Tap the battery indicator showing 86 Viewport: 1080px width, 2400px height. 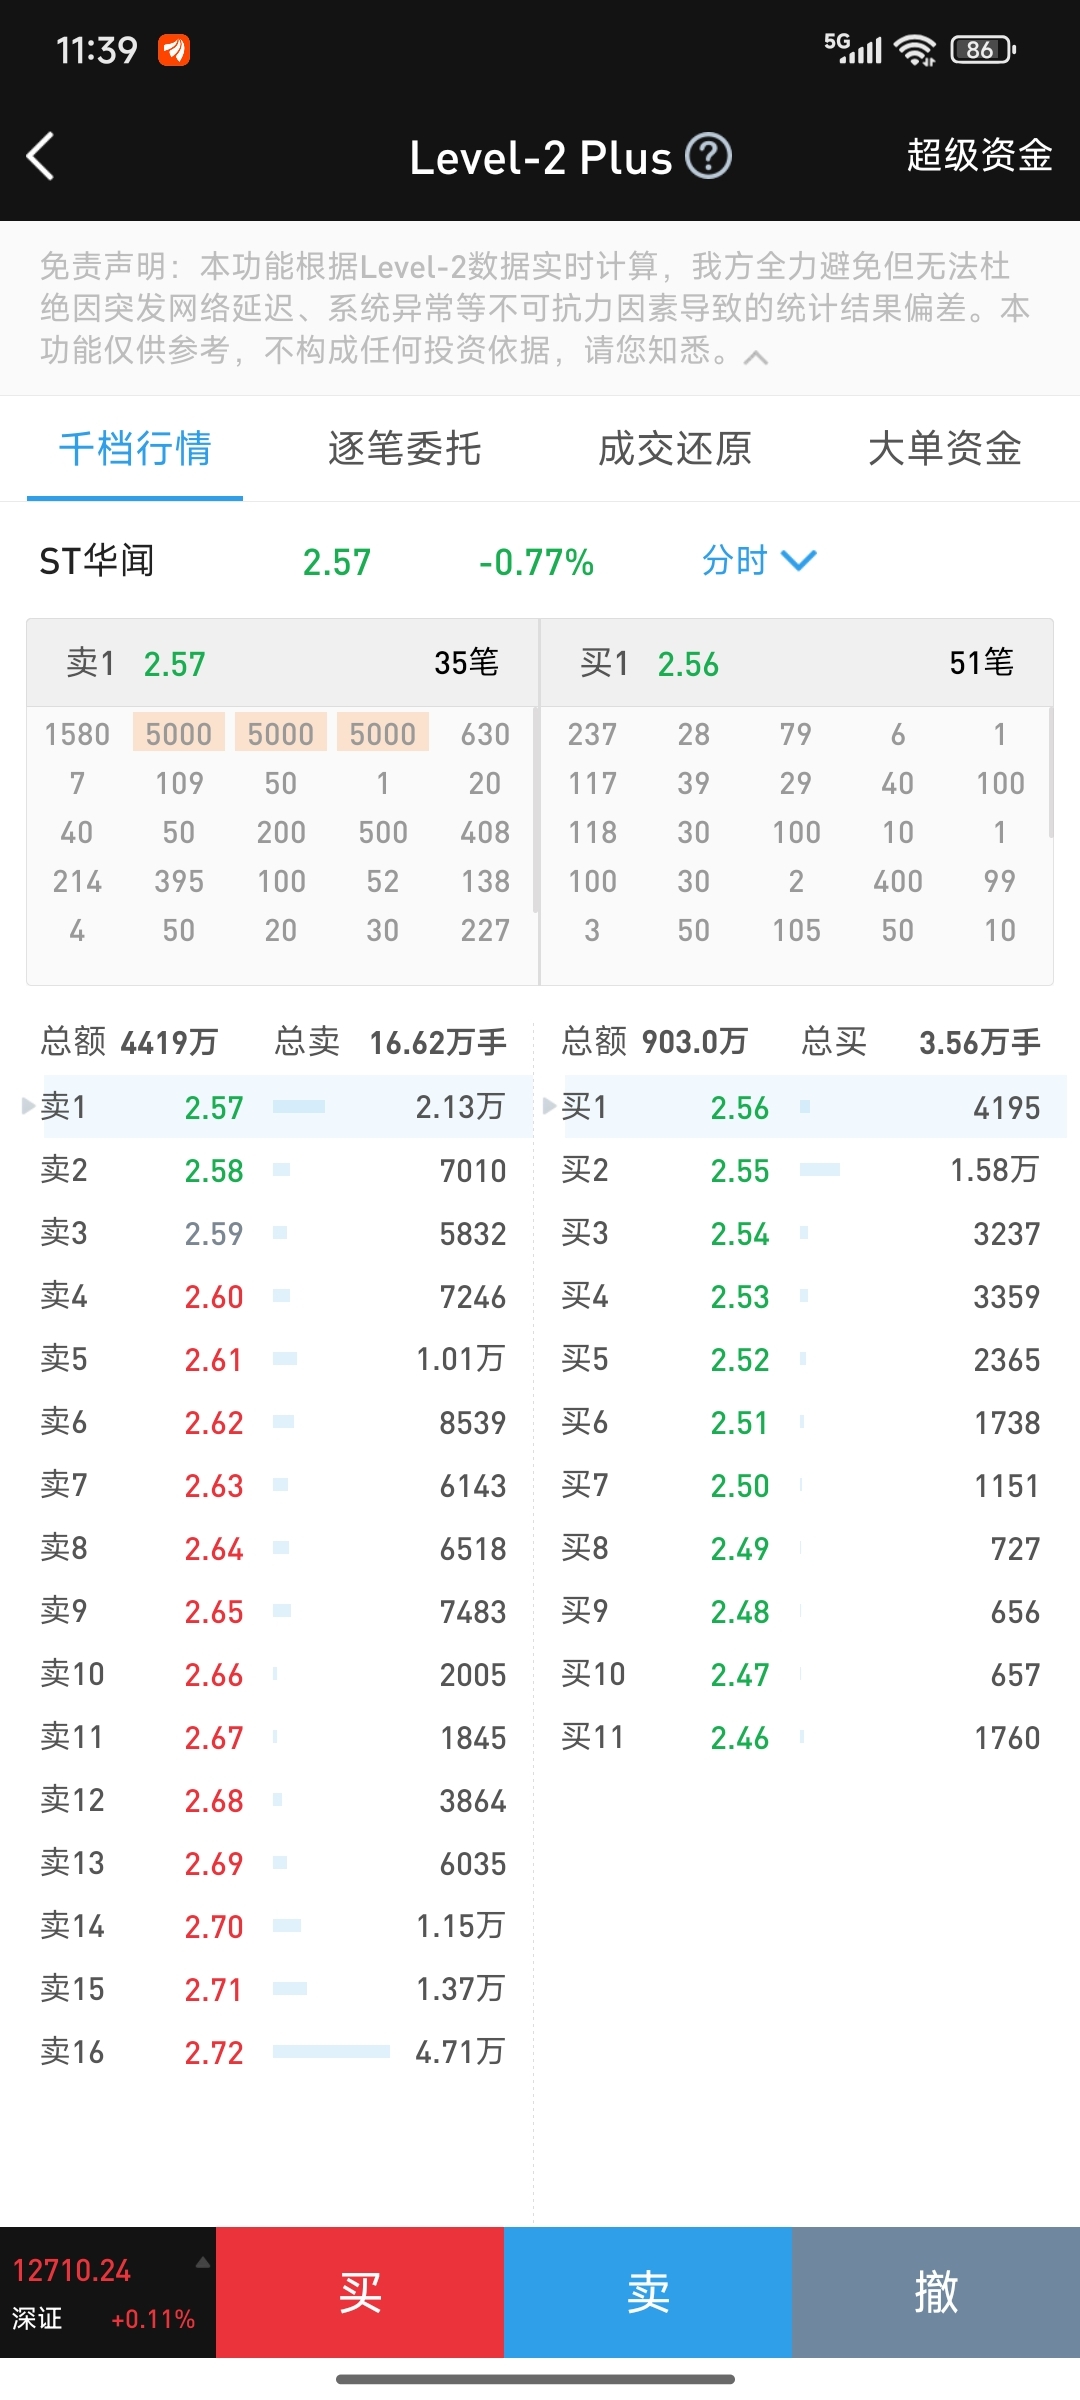click(983, 49)
